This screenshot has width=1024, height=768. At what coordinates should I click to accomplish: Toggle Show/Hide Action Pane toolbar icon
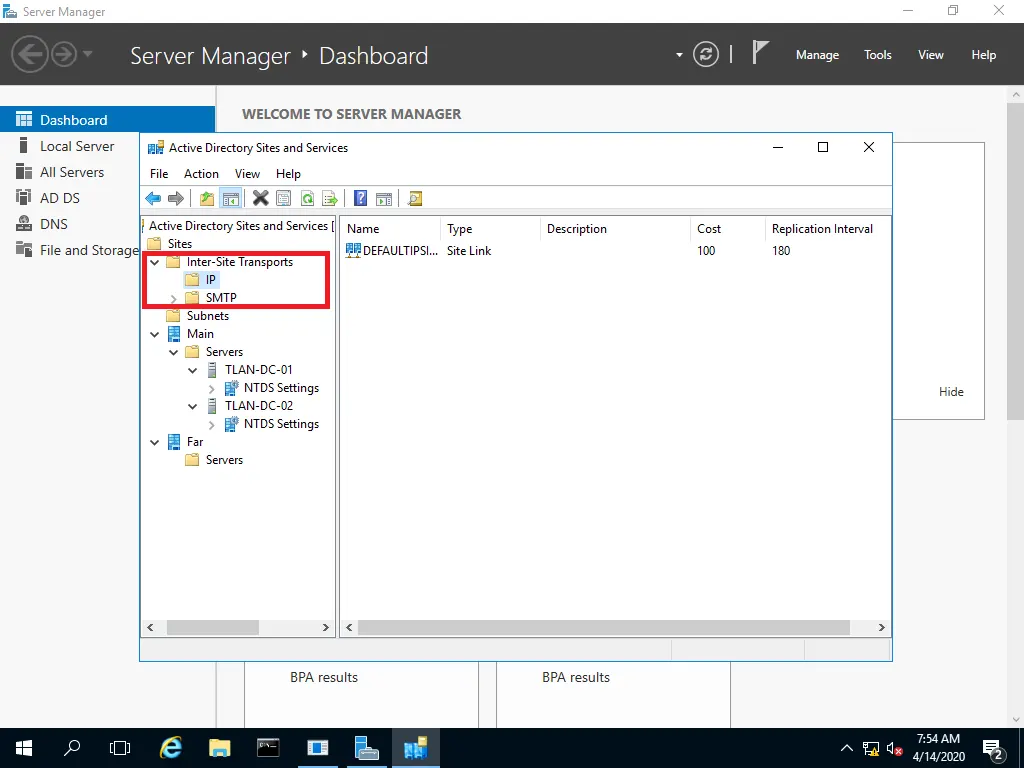pos(384,199)
